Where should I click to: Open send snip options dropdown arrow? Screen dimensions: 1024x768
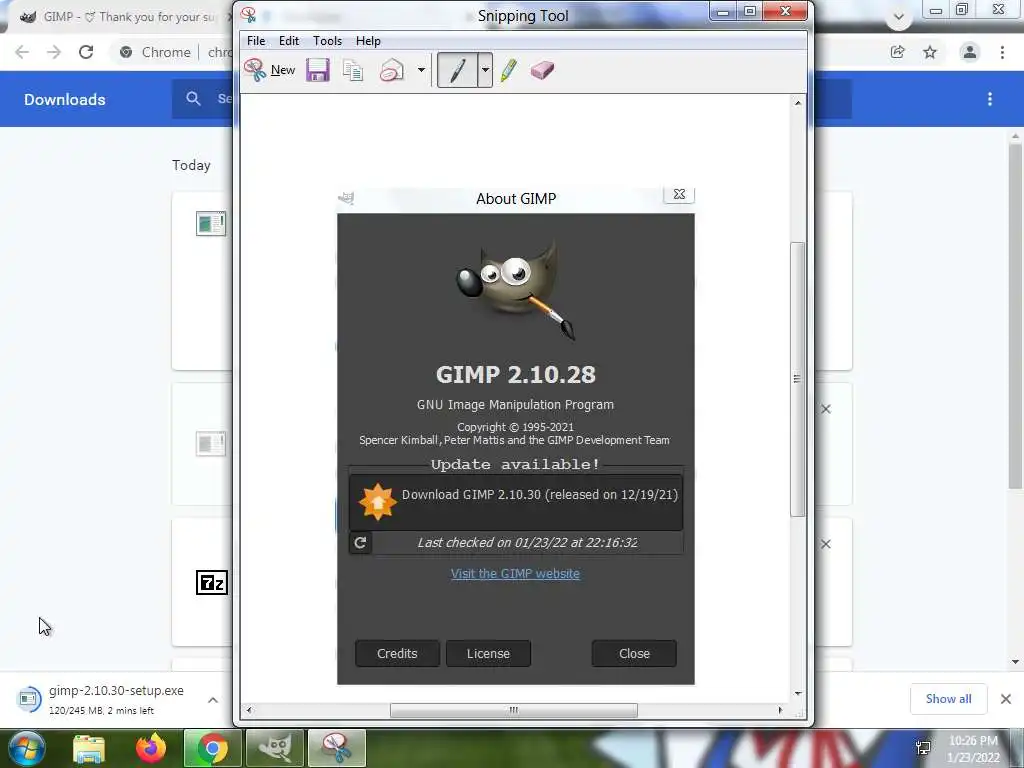[421, 70]
